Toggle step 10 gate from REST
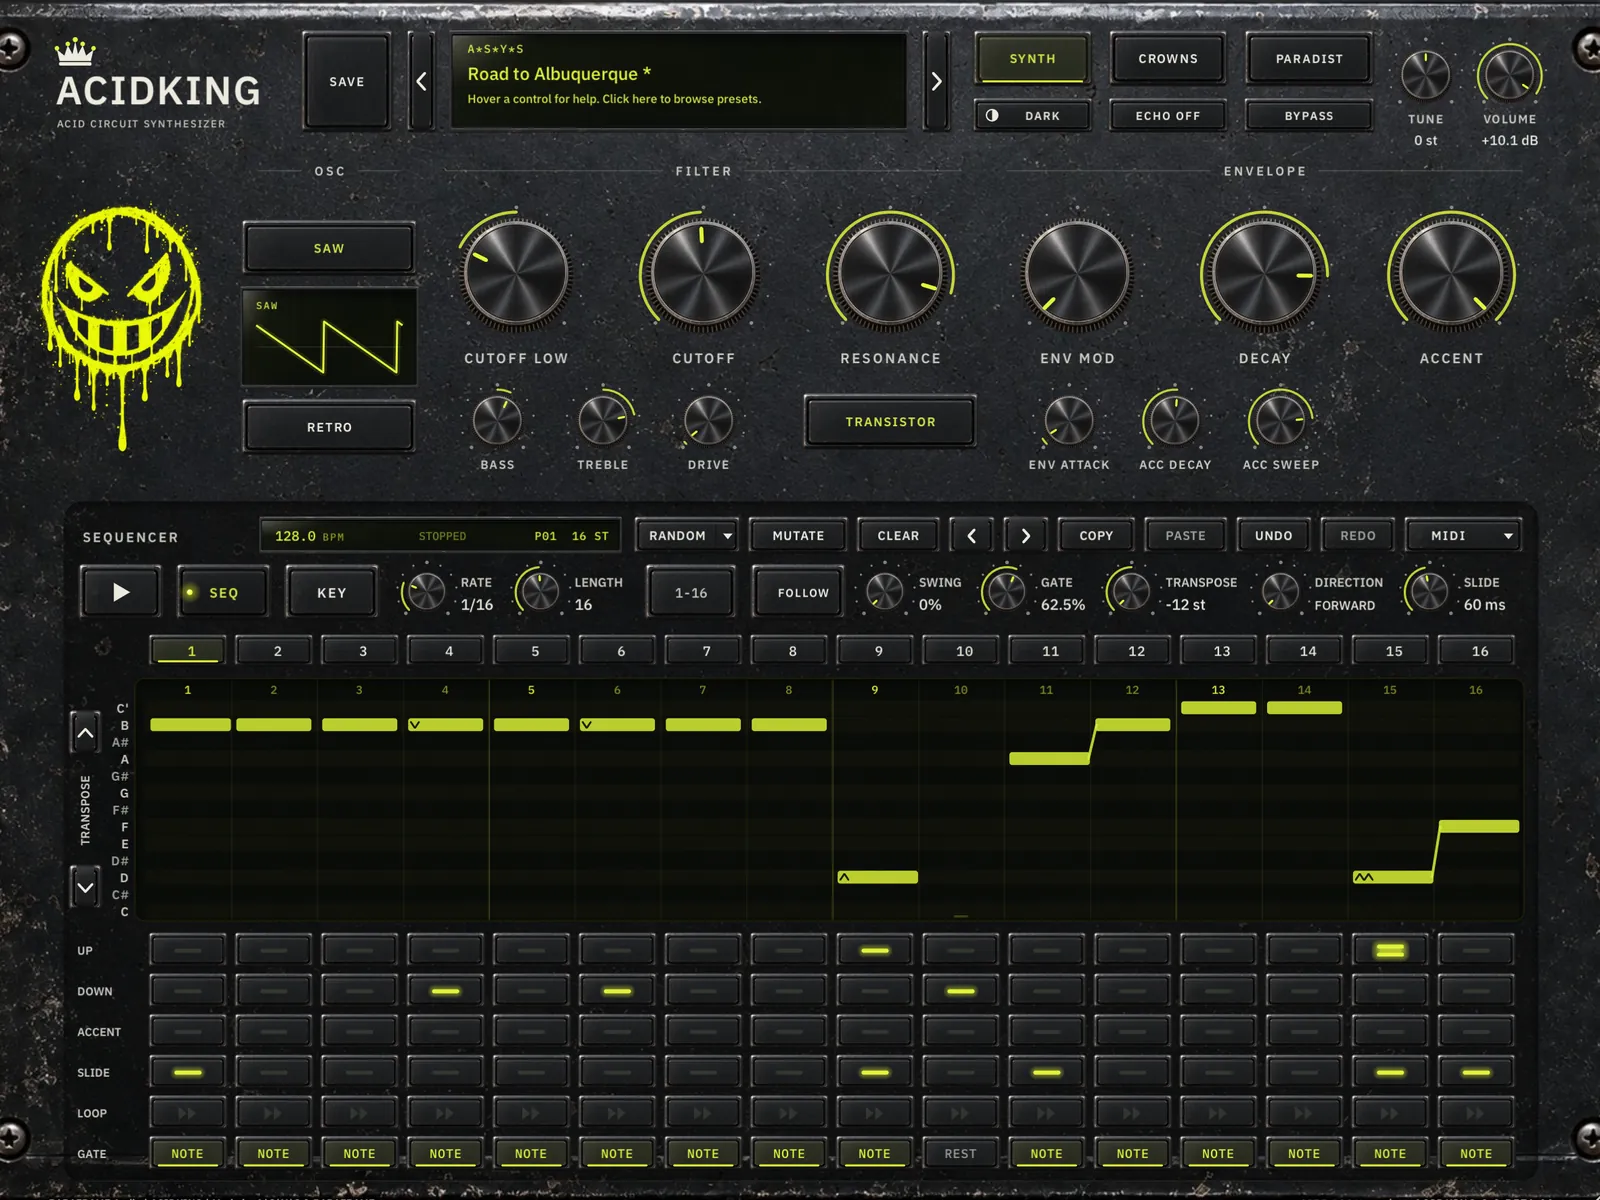The width and height of the screenshot is (1600, 1200). point(960,1153)
